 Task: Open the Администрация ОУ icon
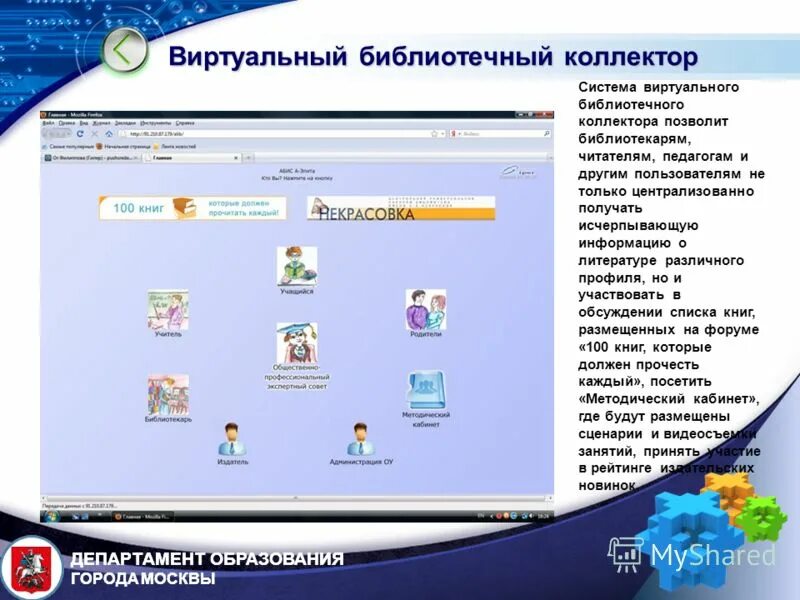point(359,435)
